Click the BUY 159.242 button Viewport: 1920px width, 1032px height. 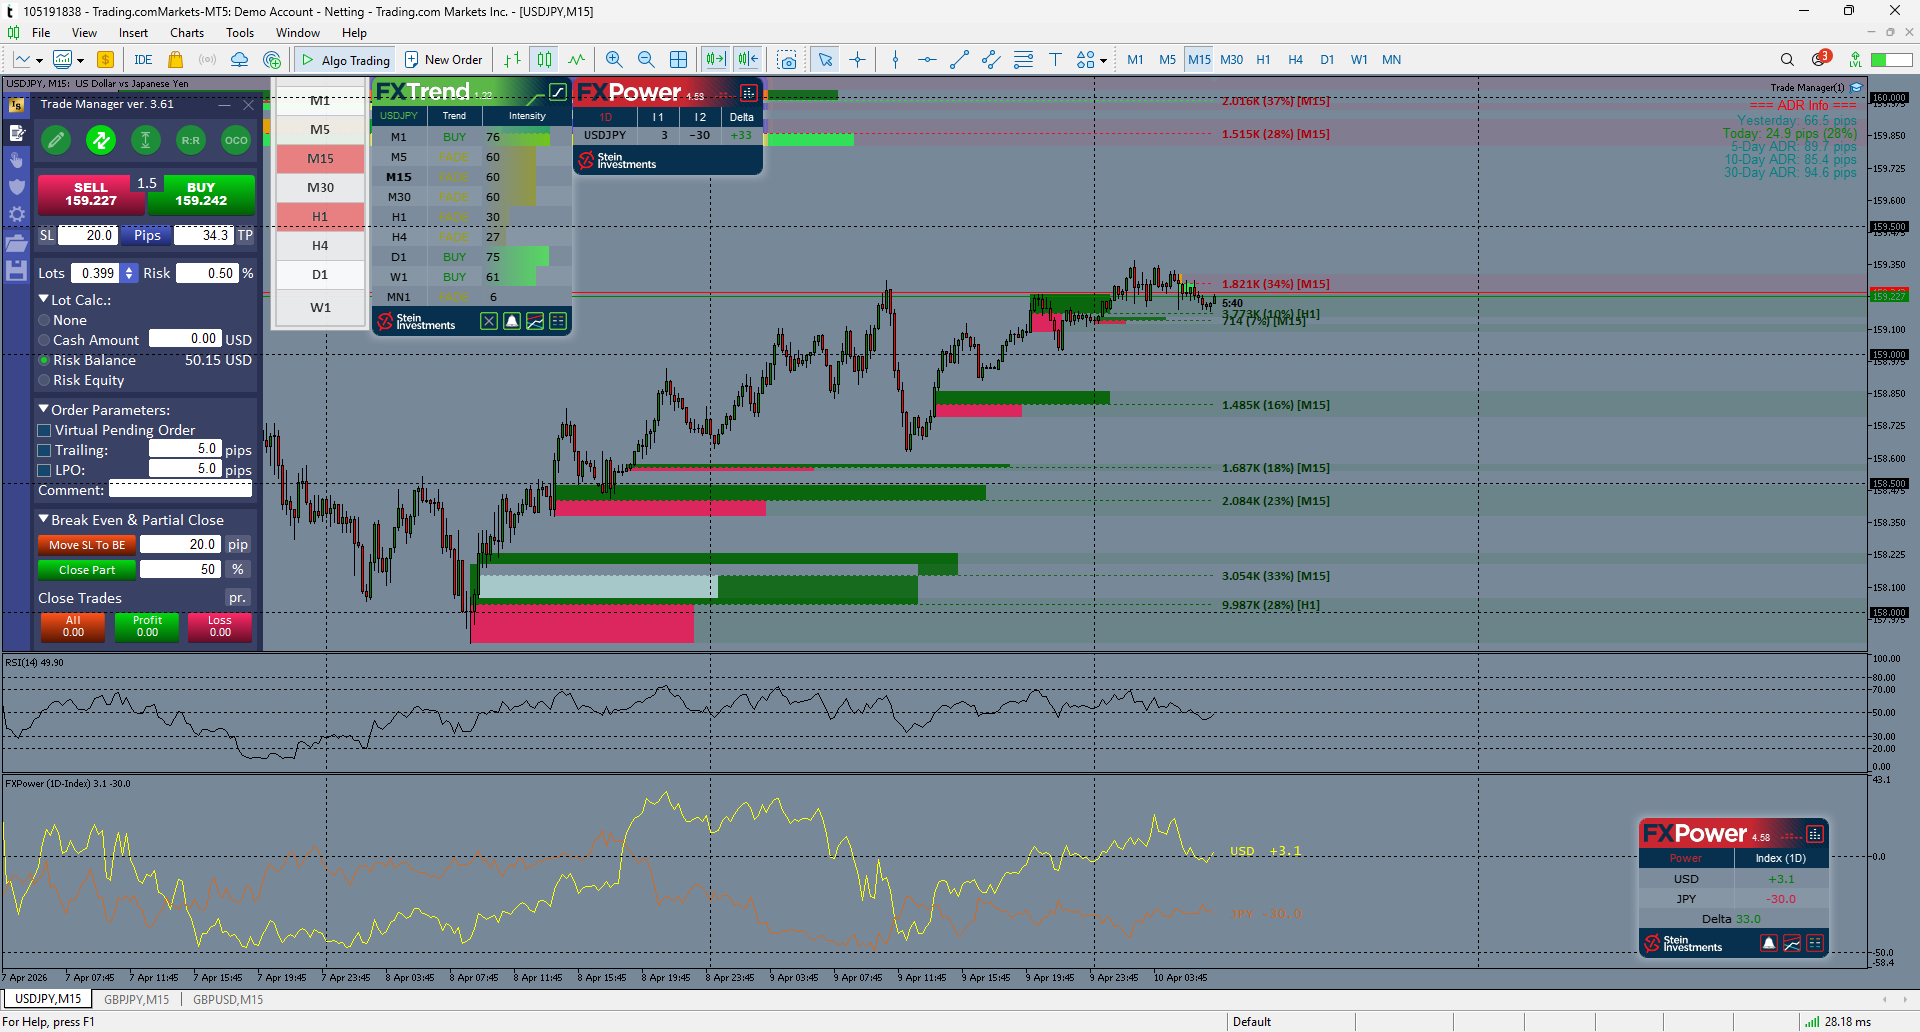tap(201, 194)
